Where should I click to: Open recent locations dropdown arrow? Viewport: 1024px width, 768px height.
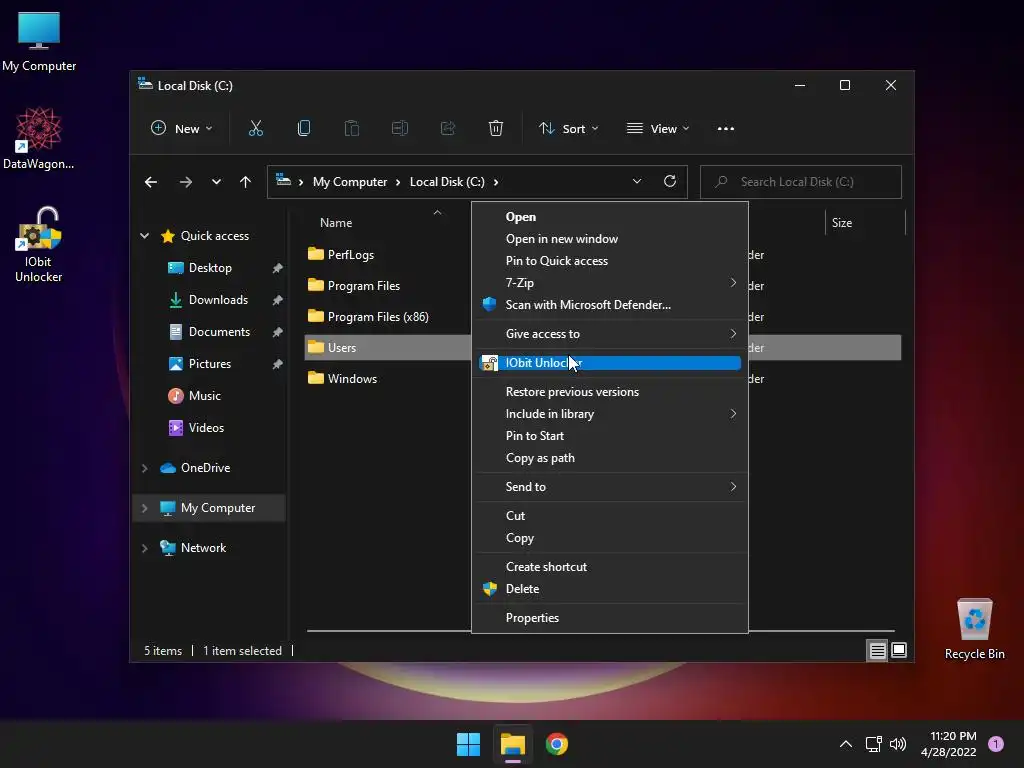216,182
